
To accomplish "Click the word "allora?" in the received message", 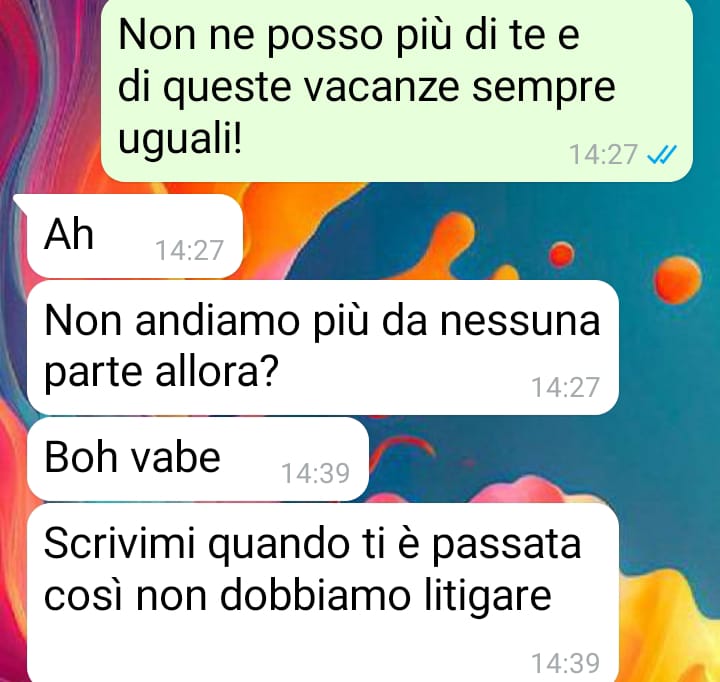I will tap(217, 370).
